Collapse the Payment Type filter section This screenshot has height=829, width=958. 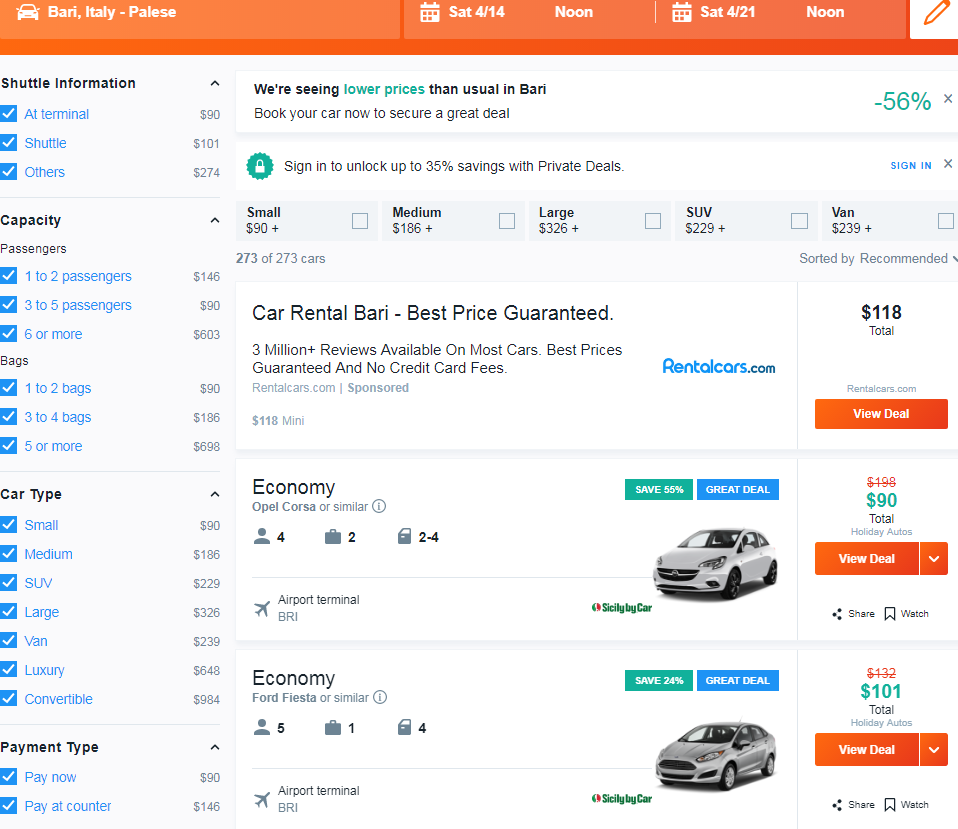coord(215,747)
